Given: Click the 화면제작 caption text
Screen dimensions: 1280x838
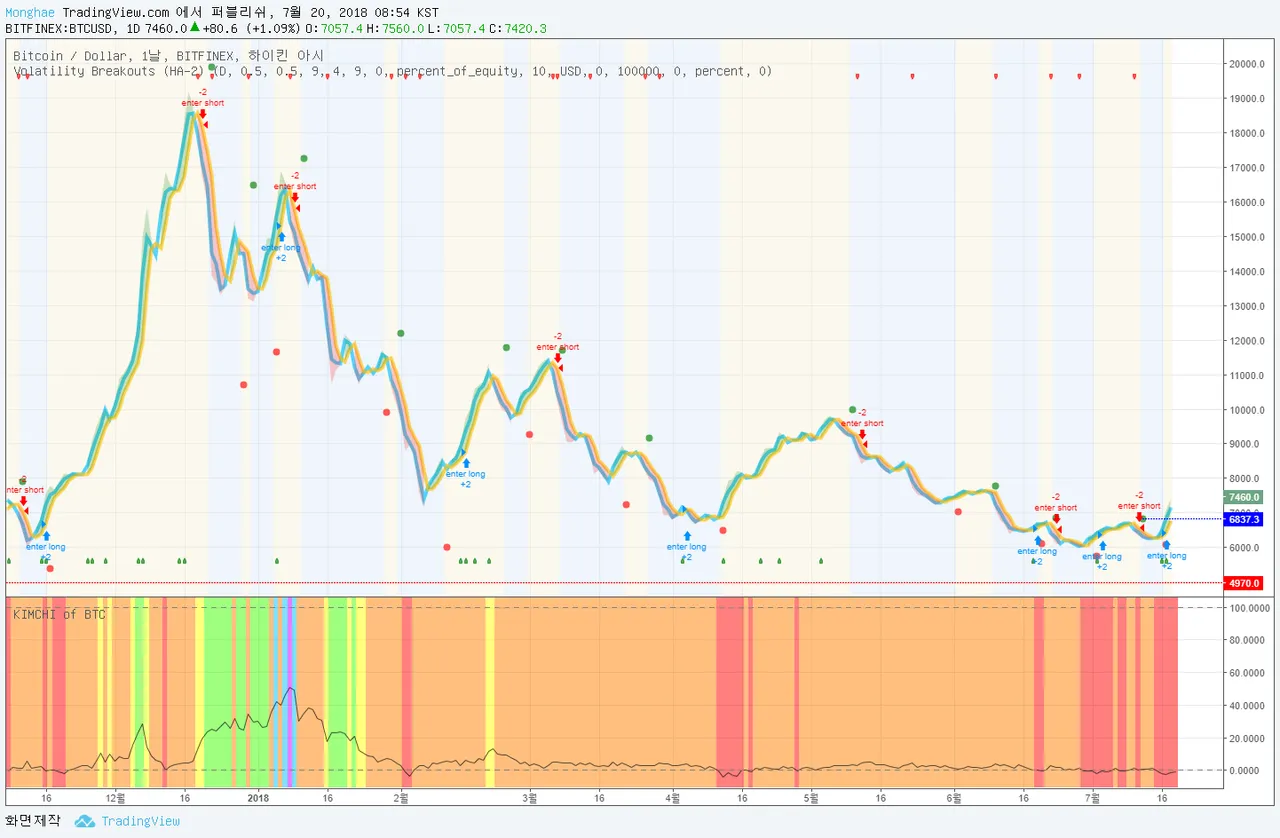Looking at the screenshot, I should [x=34, y=821].
